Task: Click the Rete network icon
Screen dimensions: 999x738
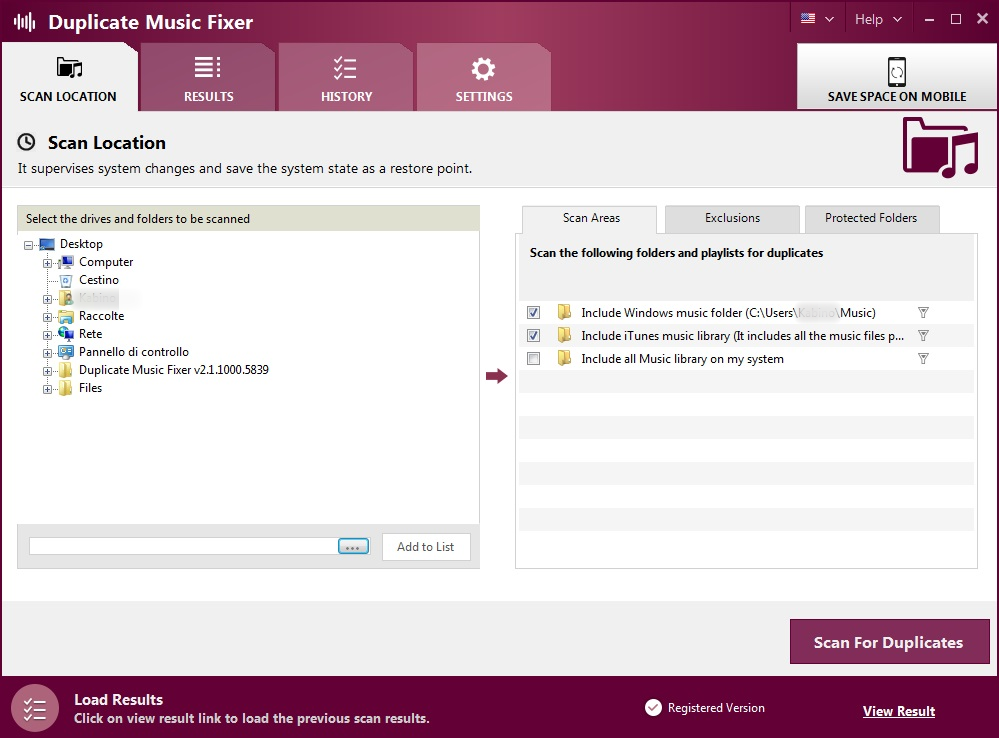Action: pos(66,334)
